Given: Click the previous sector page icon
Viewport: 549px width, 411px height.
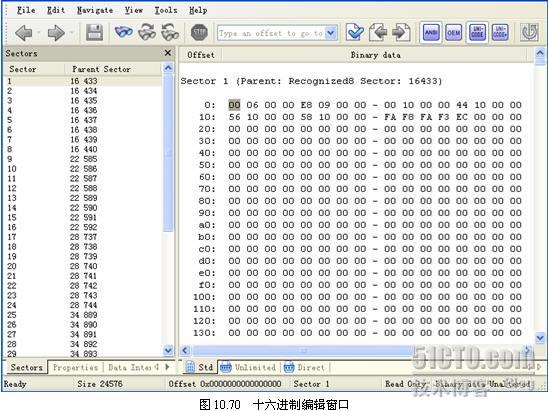Looking at the screenshot, I should tap(378, 33).
